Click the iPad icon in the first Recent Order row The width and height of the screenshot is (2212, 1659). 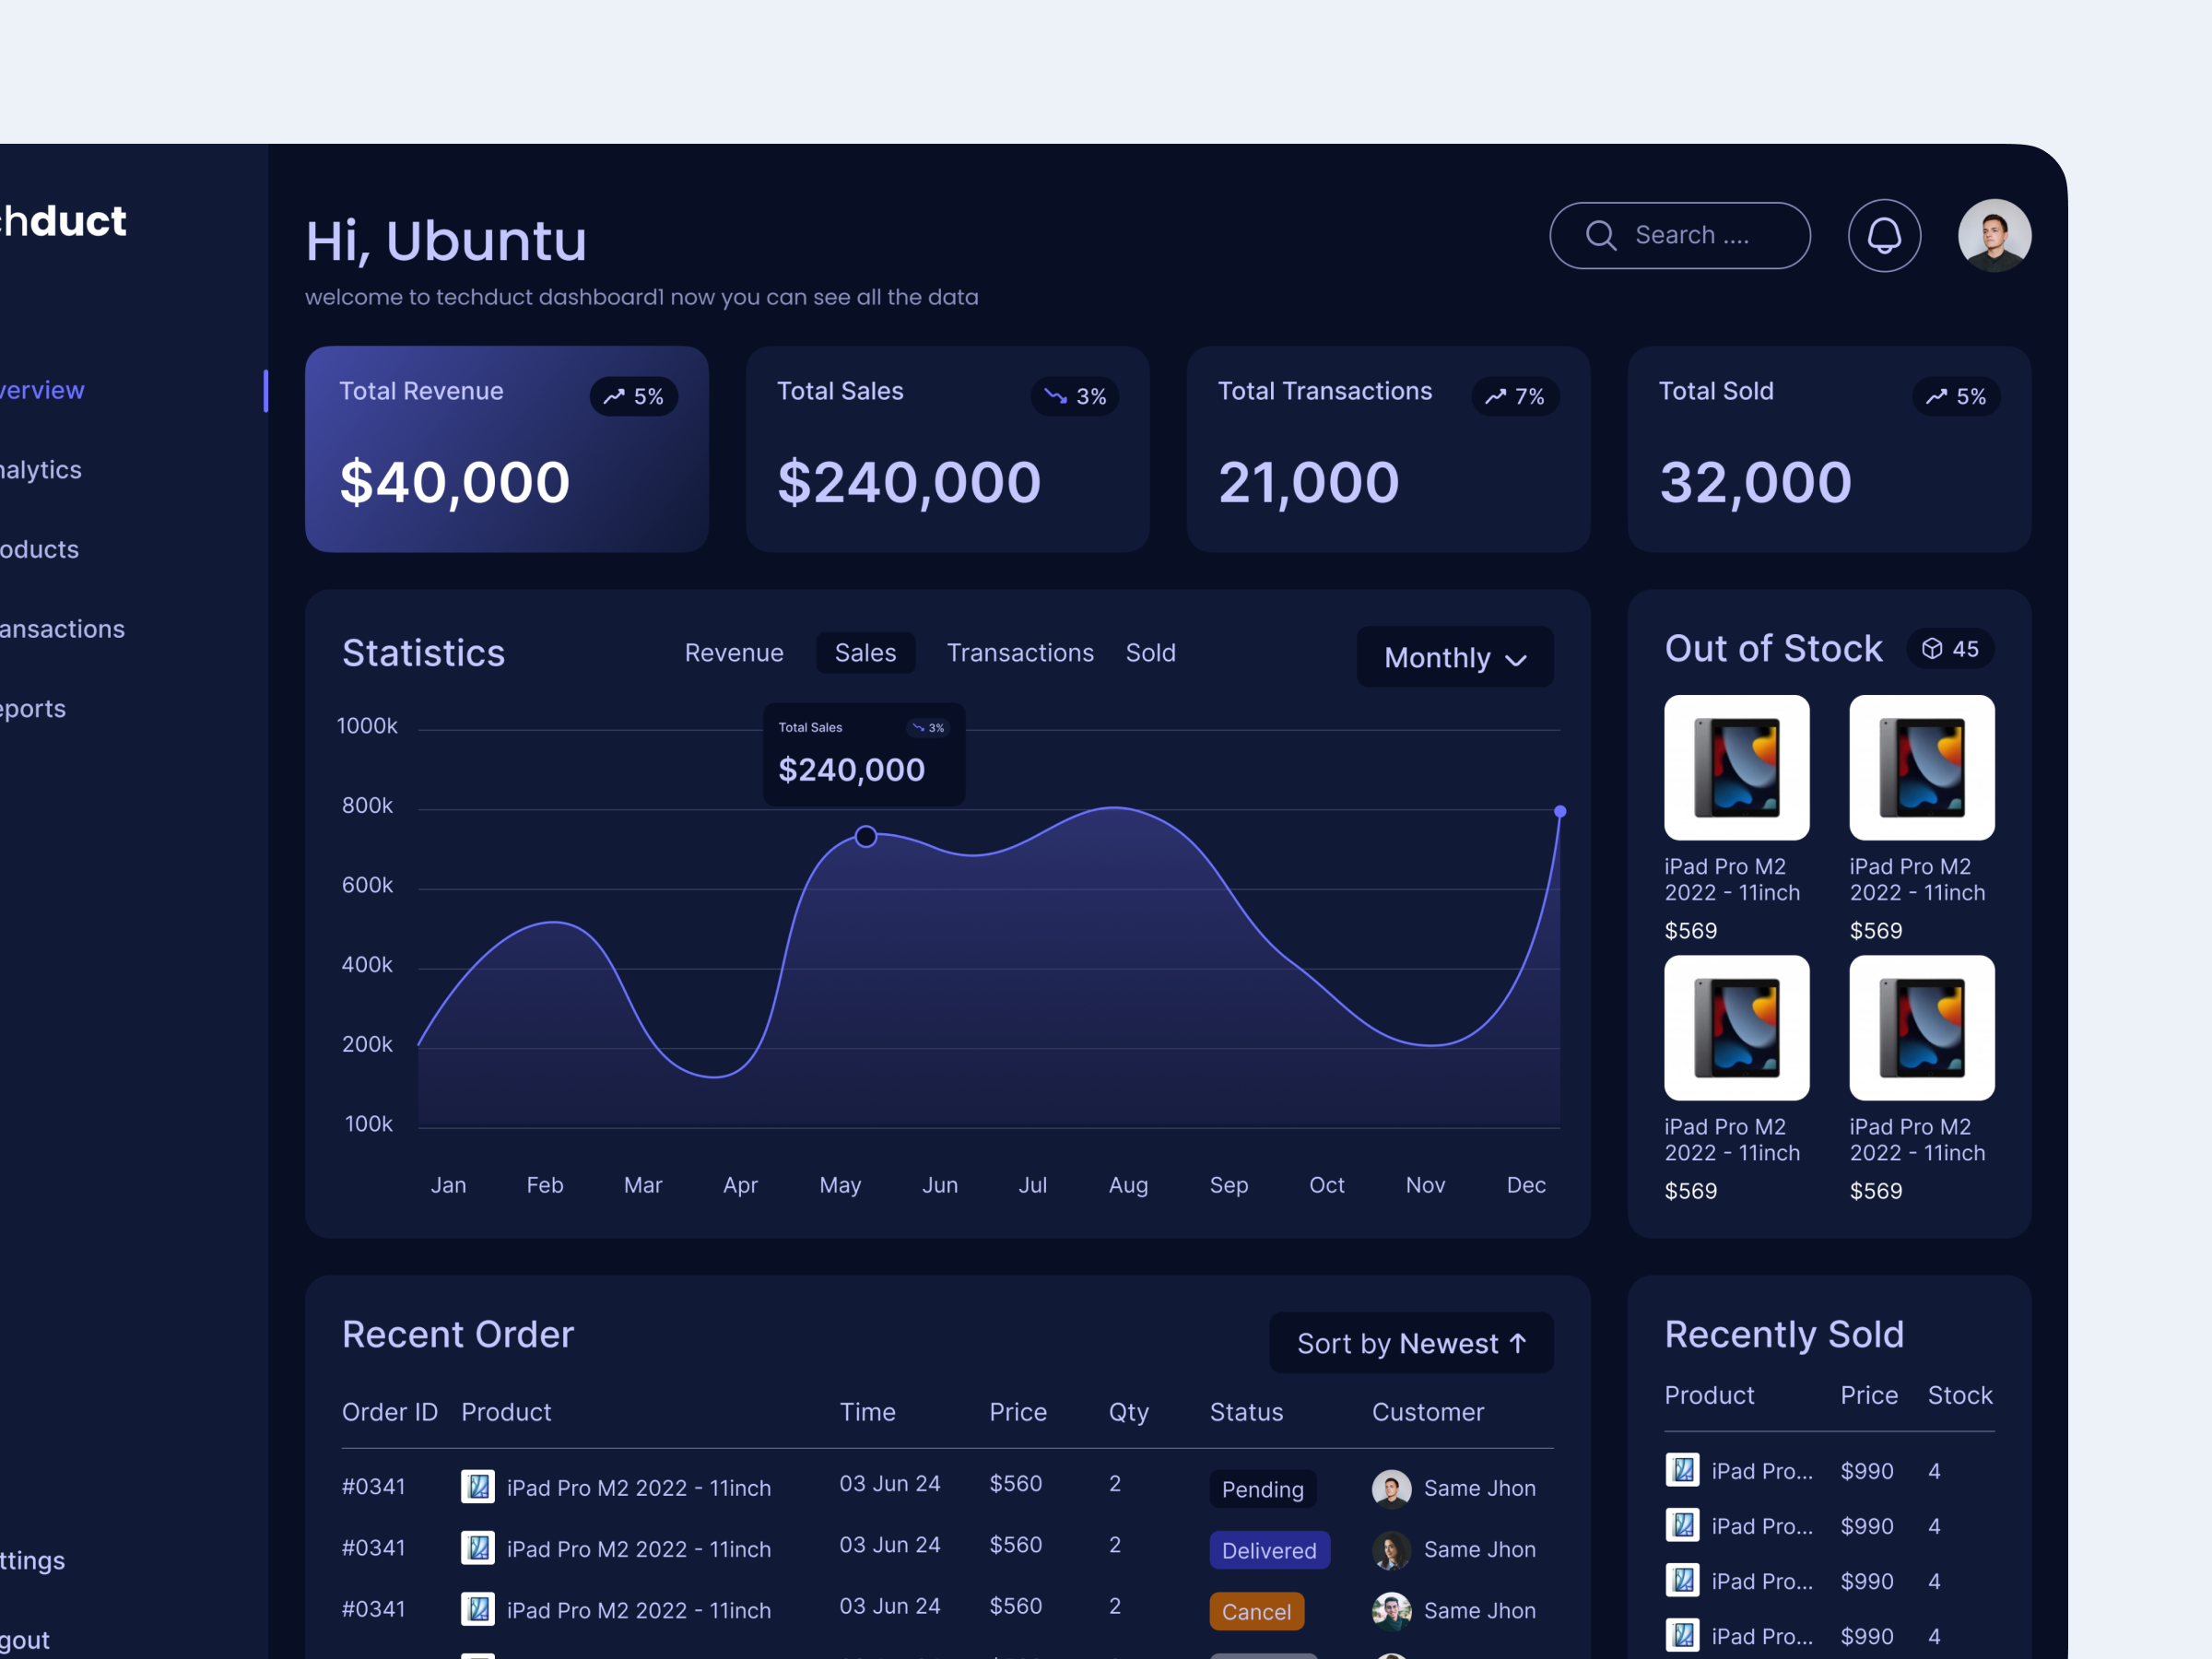(477, 1487)
